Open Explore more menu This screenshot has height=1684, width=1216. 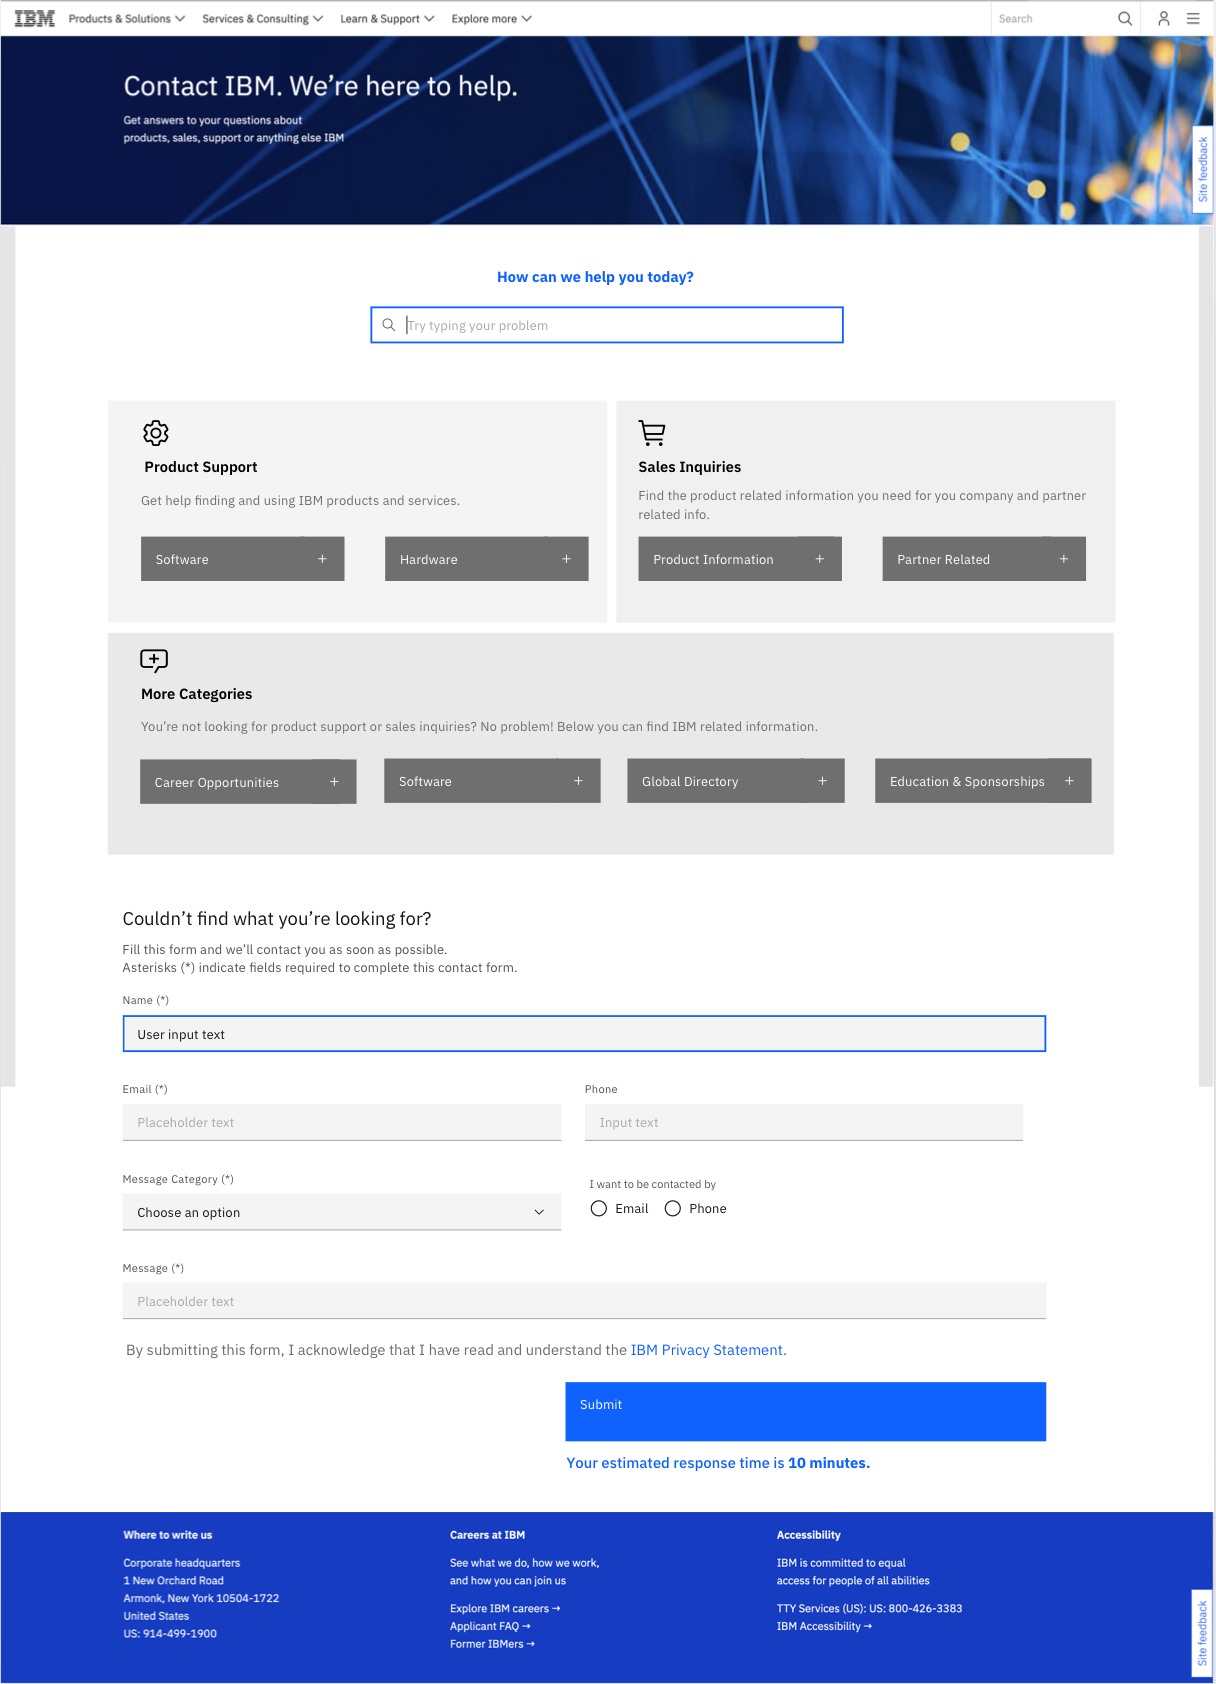tap(492, 18)
